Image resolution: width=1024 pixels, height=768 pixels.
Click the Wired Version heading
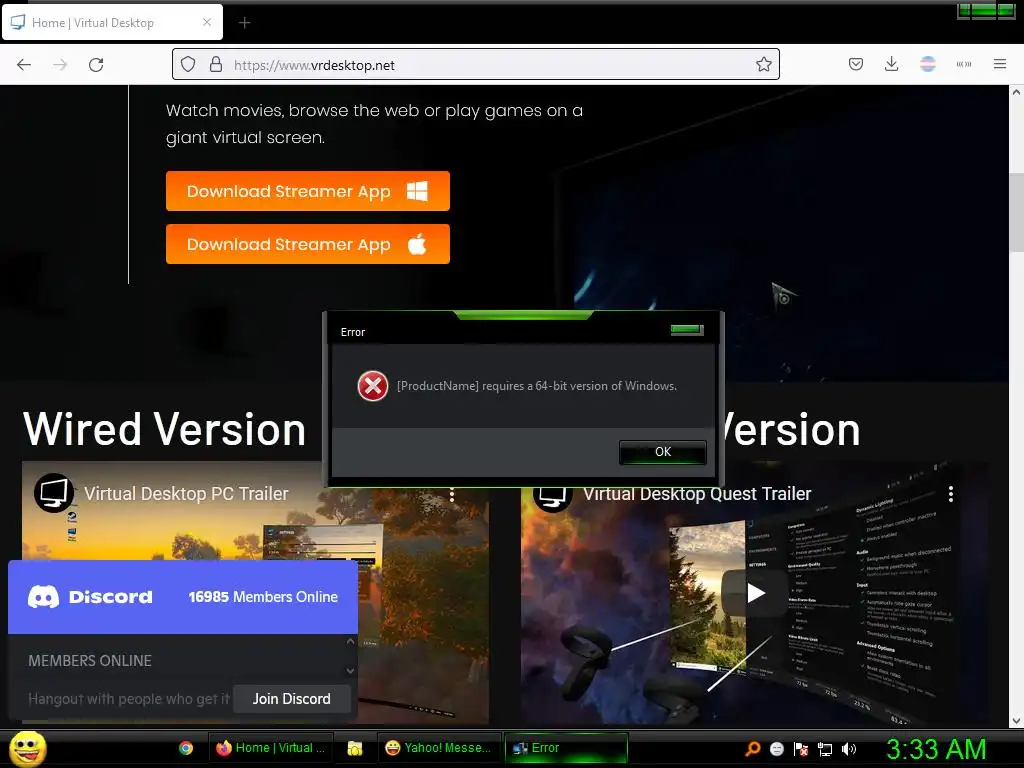(165, 429)
